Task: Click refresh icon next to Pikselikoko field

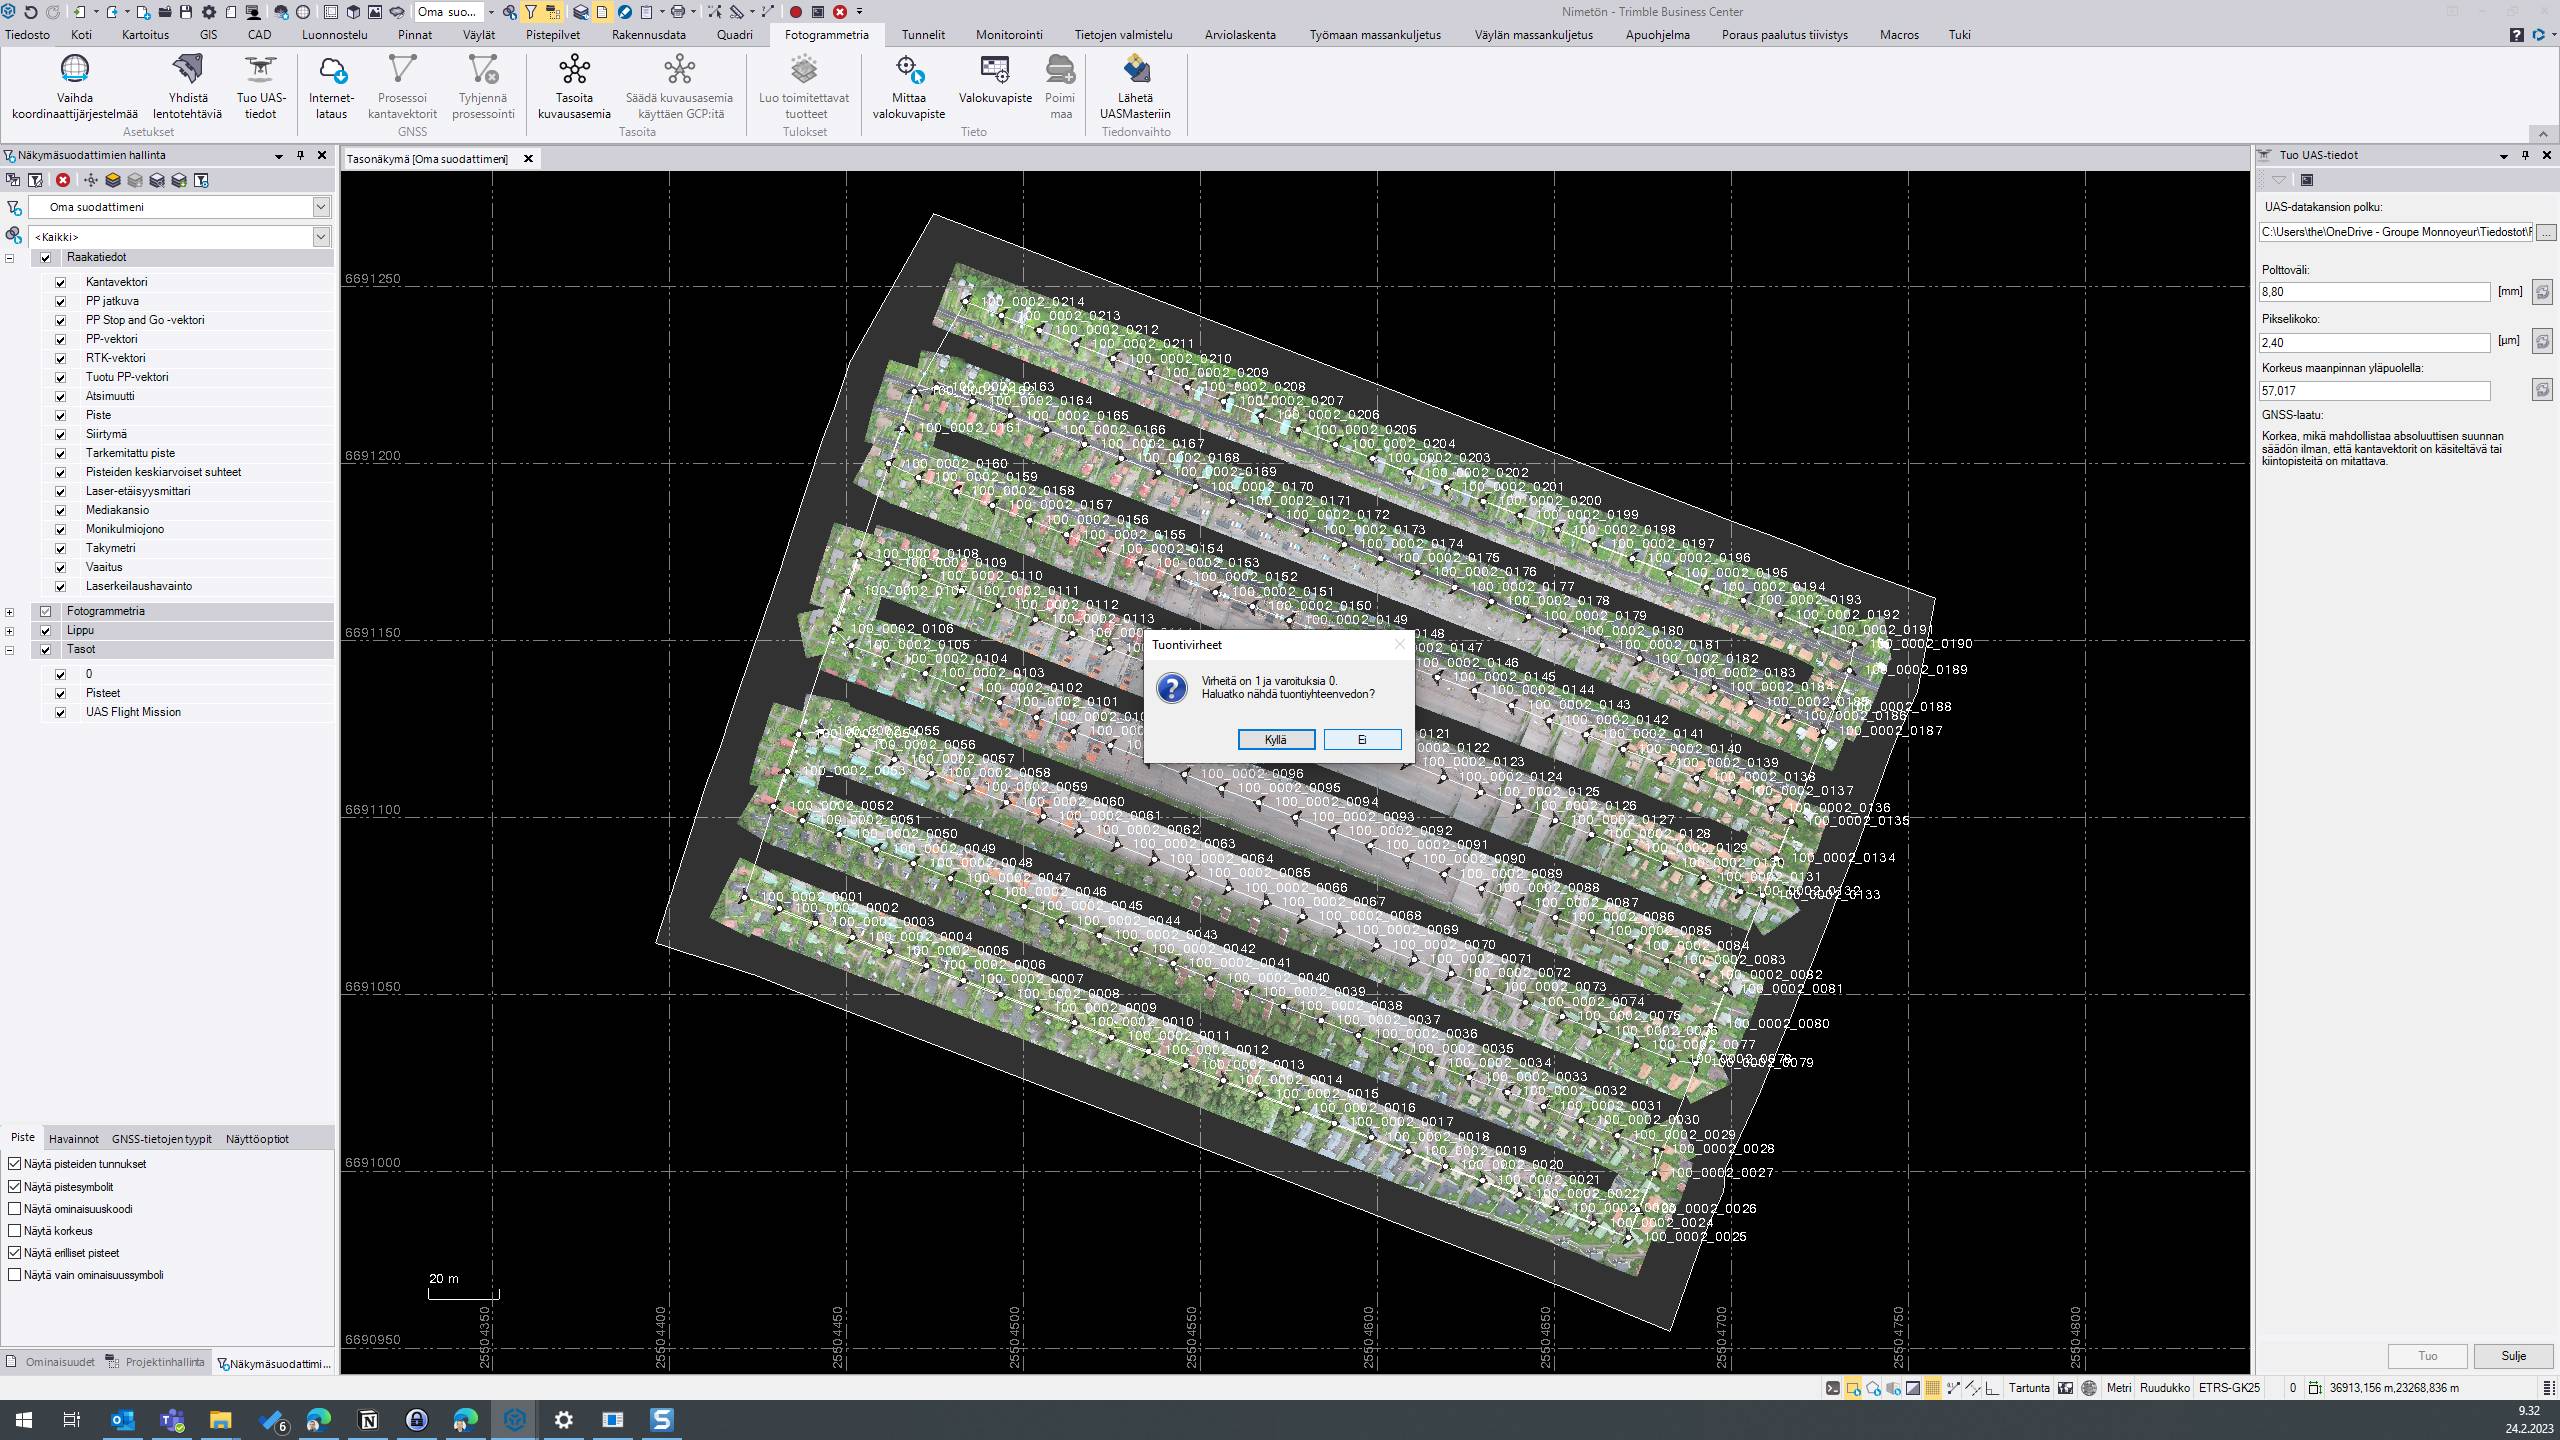Action: tap(2542, 342)
